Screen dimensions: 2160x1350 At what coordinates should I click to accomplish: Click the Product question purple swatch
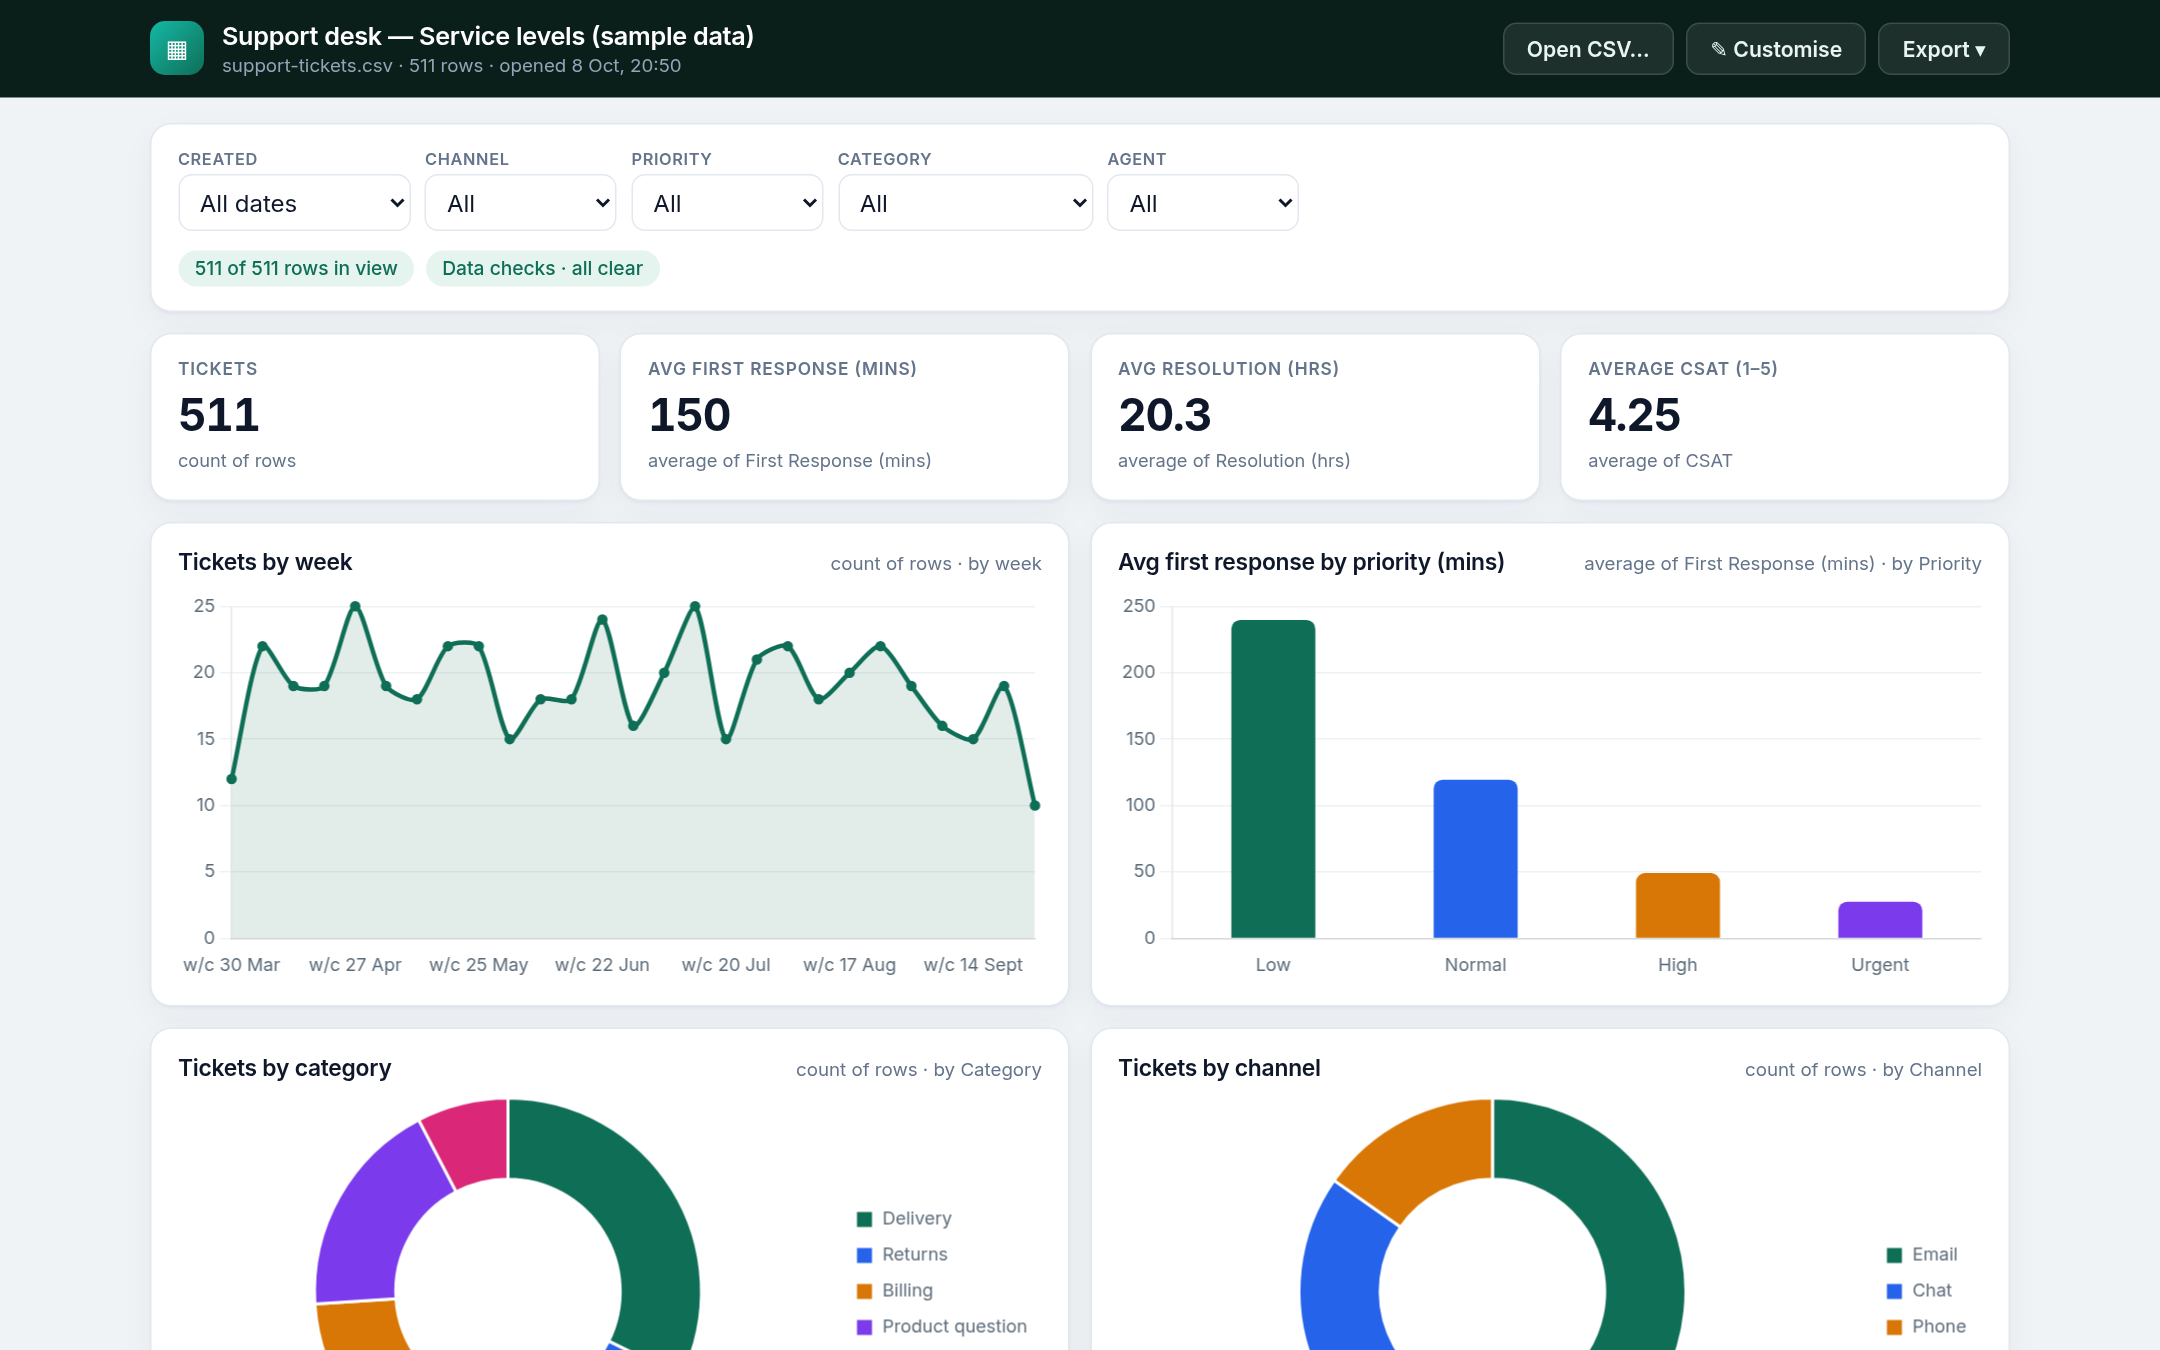point(864,1327)
